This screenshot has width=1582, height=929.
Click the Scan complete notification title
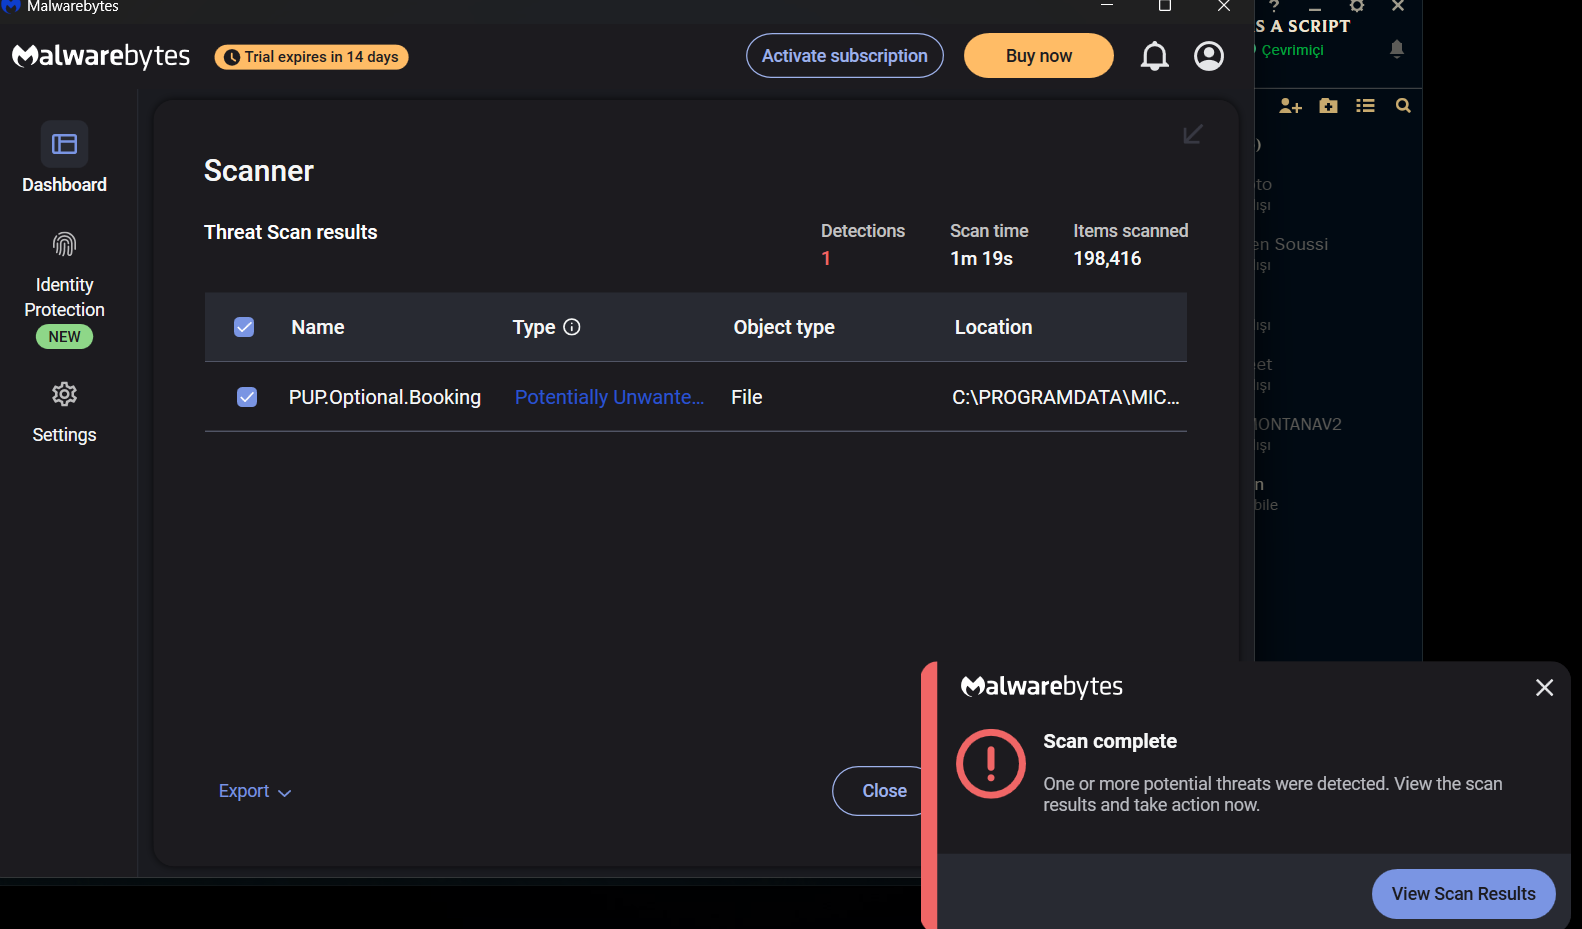point(1110,741)
